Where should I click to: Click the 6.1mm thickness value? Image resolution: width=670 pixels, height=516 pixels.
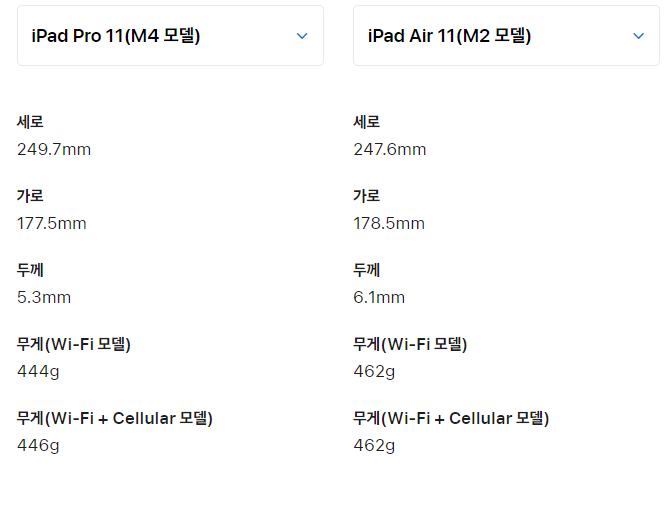coord(379,298)
